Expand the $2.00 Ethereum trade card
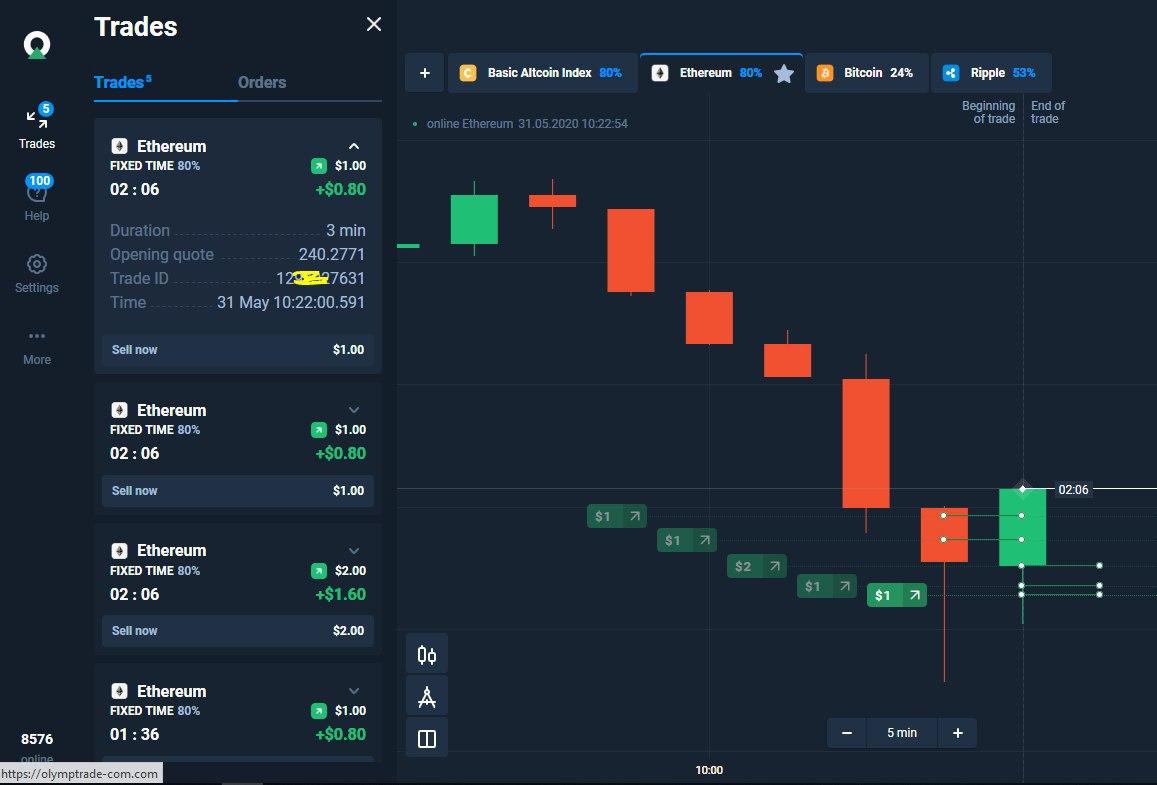 354,550
